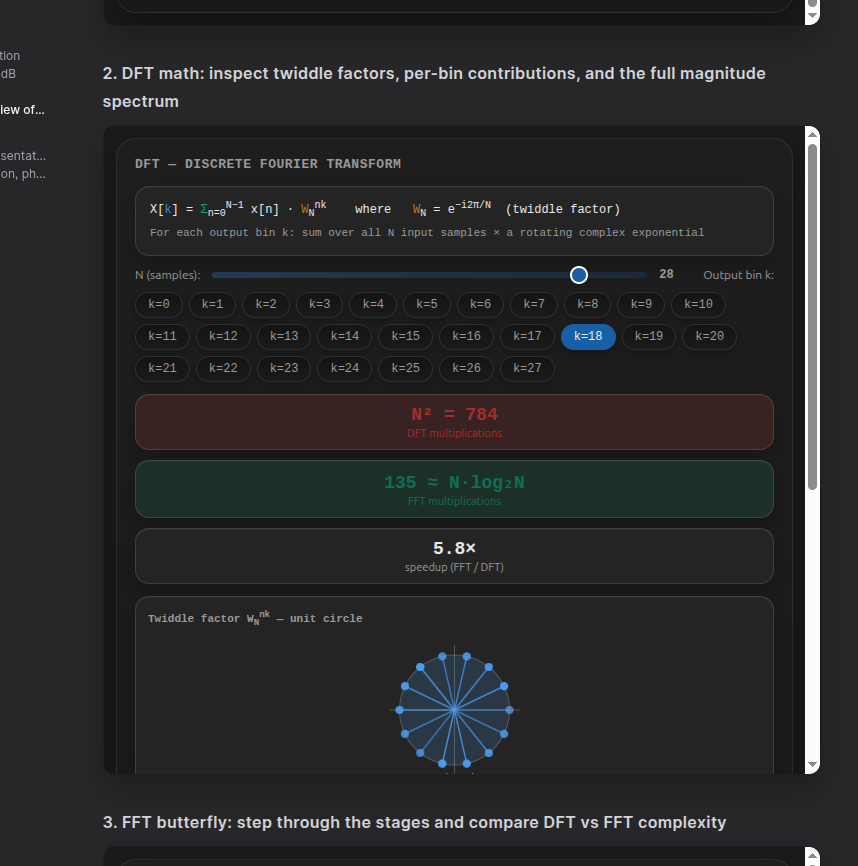
Task: Click the sidebar link ending 'iew of...'
Action: pos(22,110)
